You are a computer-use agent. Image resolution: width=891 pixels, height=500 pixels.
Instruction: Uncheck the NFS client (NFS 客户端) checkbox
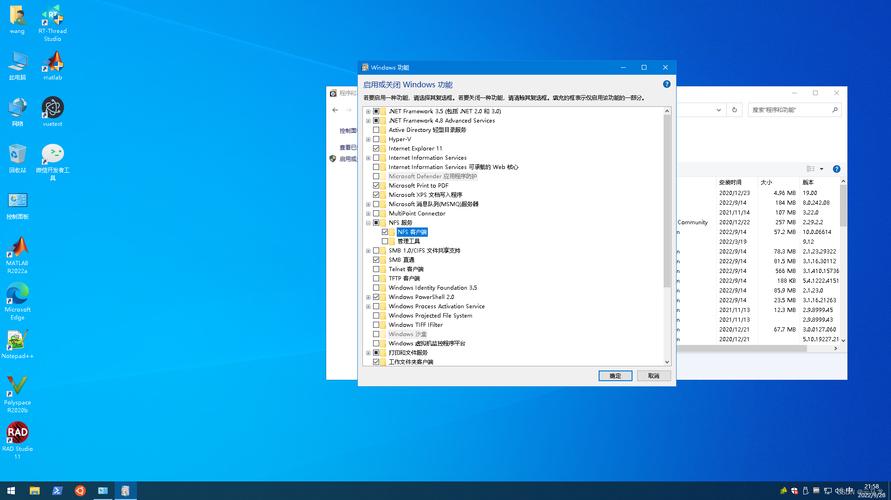[385, 232]
